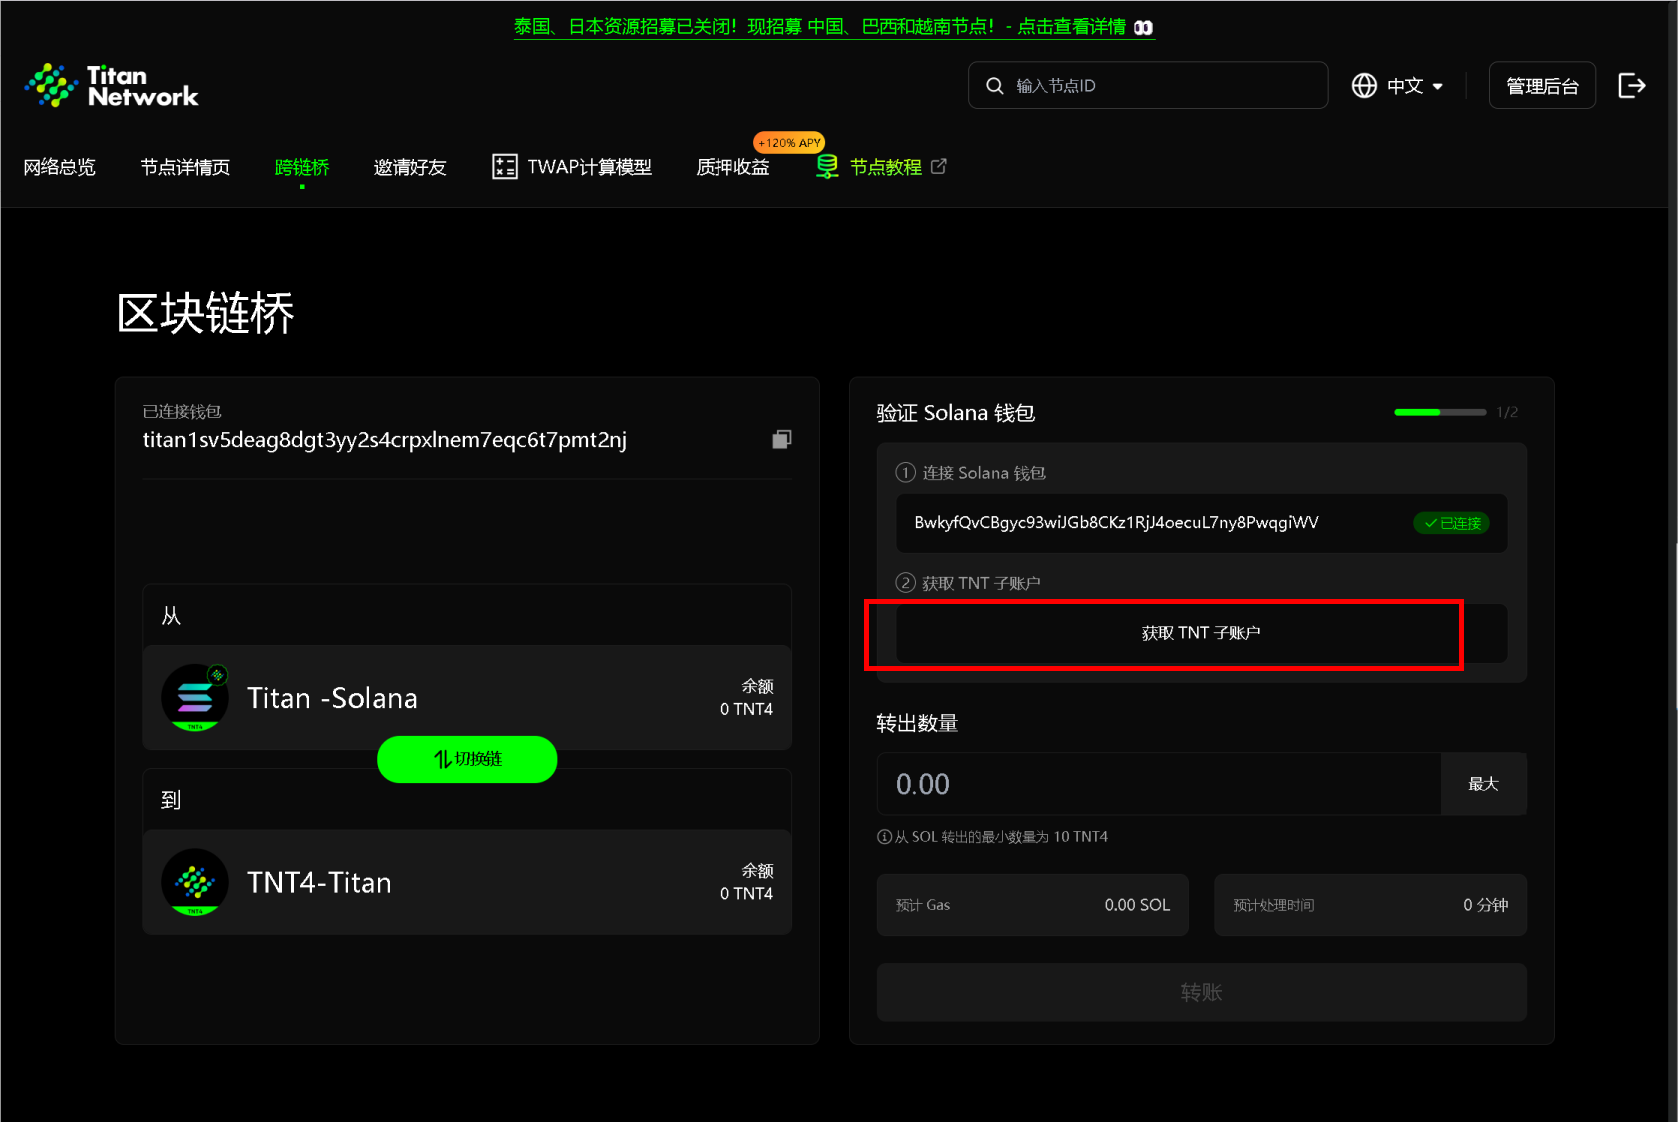Select the Titan-Solana source chain row
Screen dimensions: 1678x1122
(467, 698)
